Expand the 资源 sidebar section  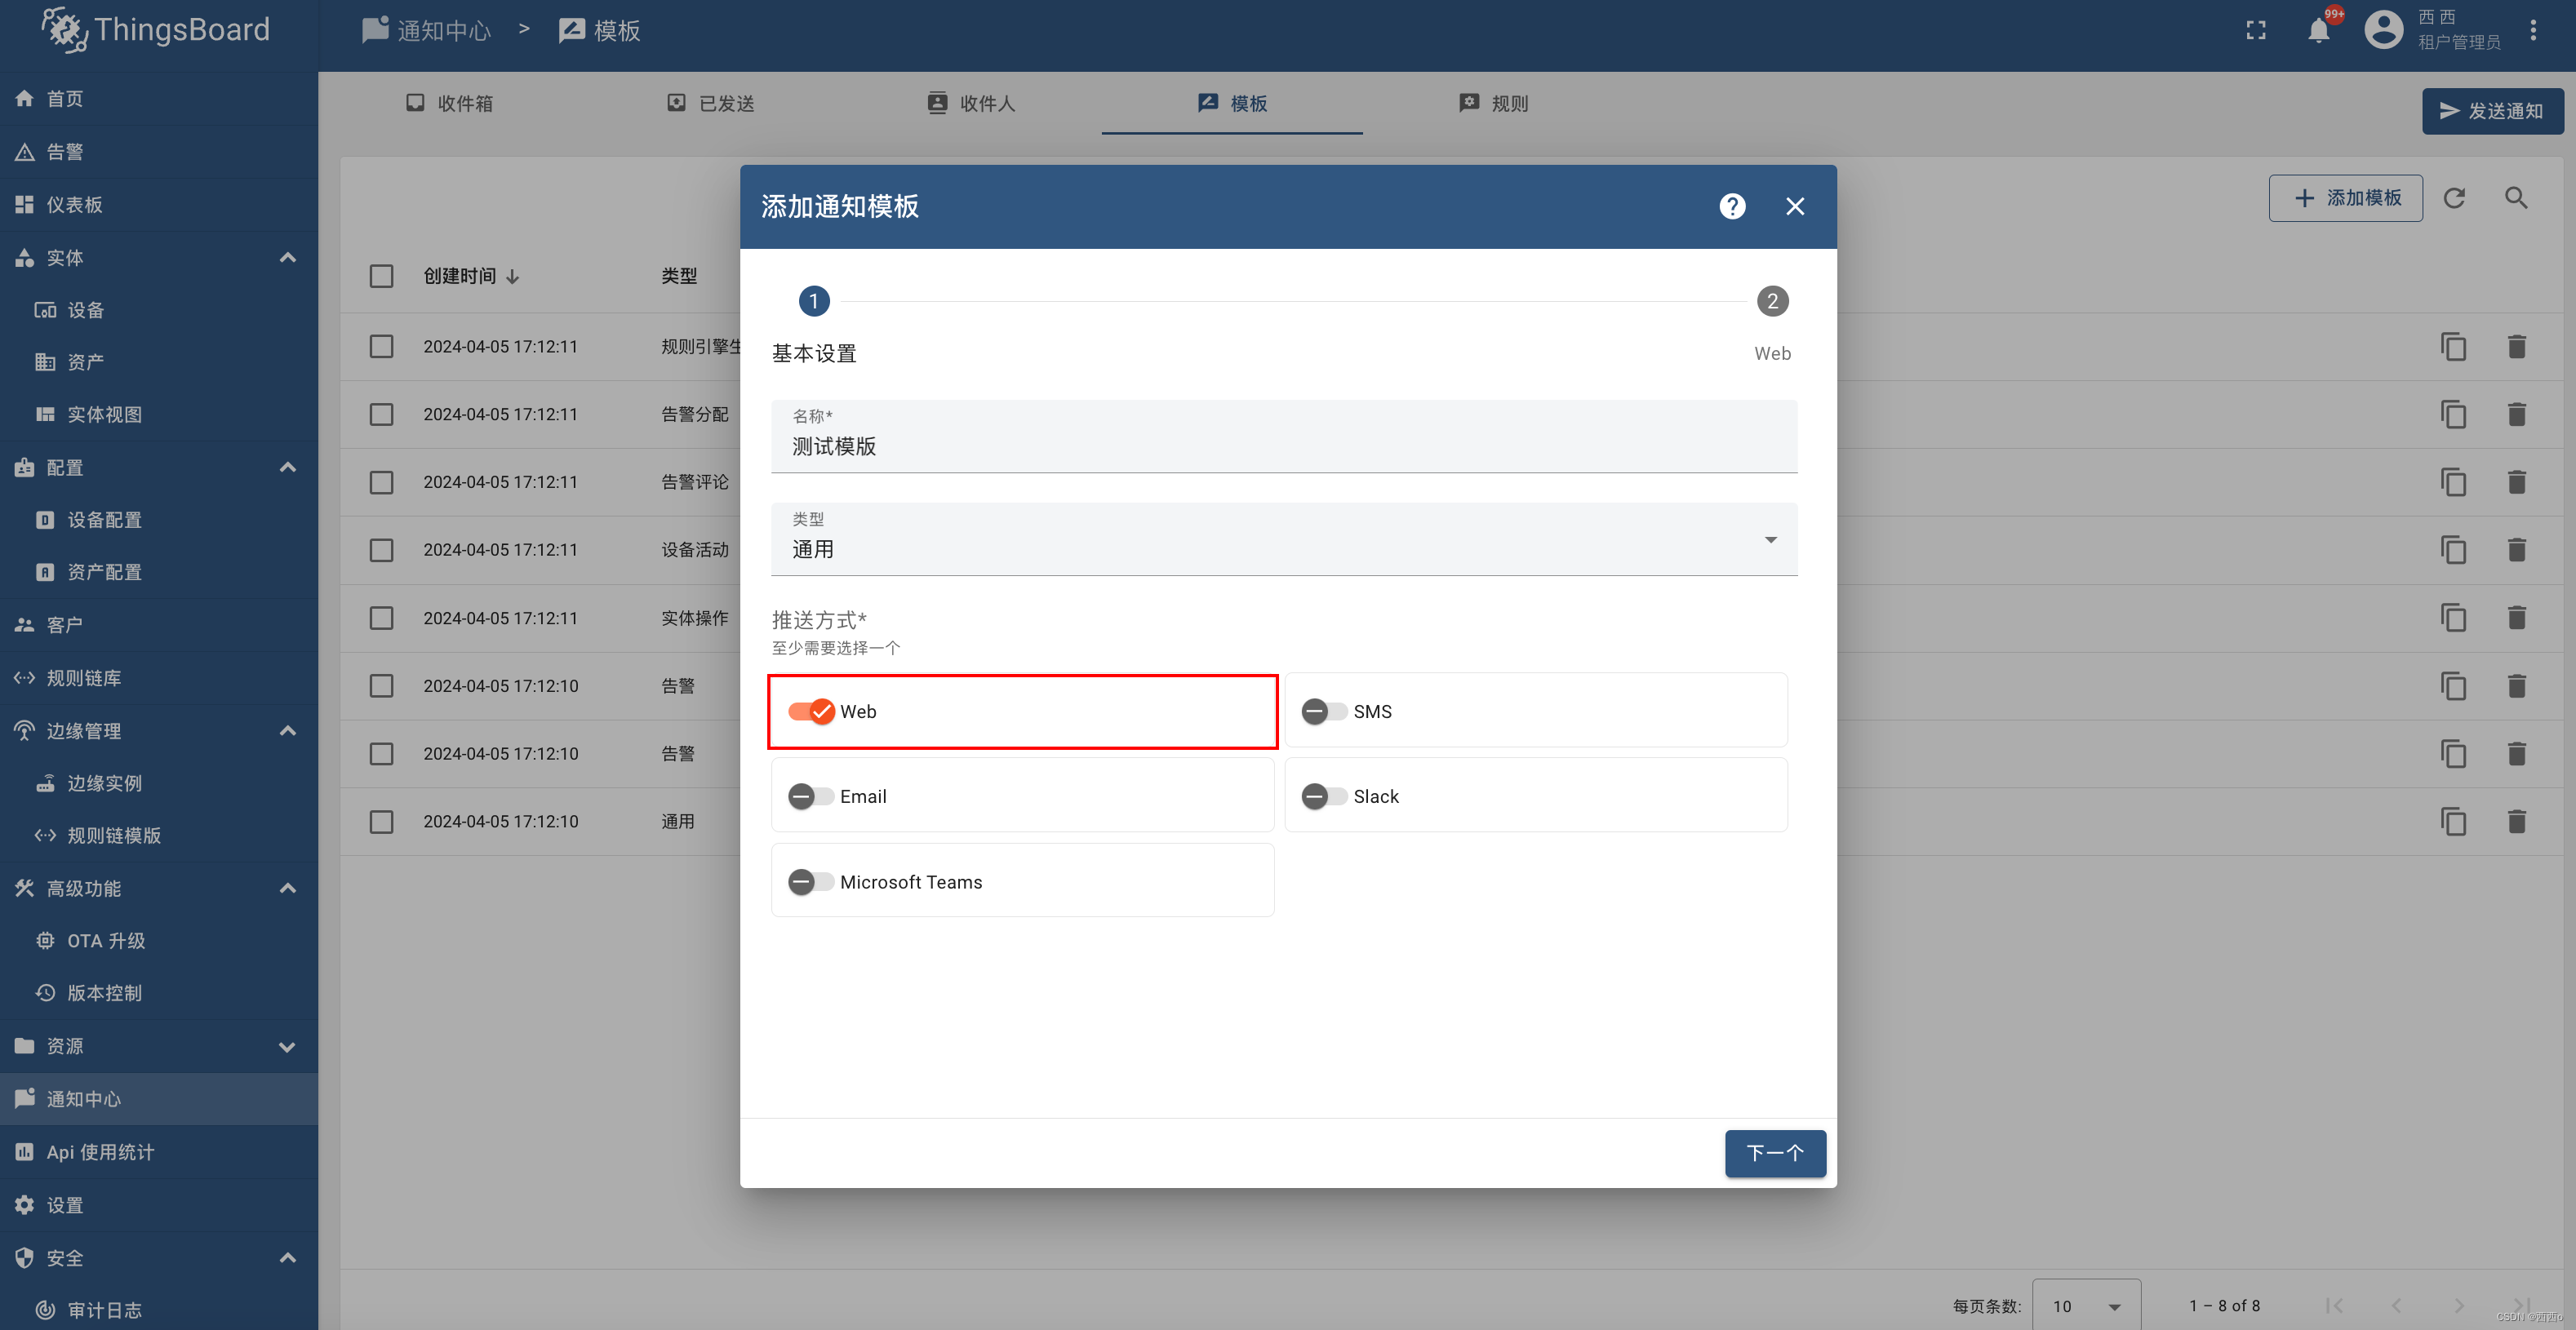tap(287, 1046)
